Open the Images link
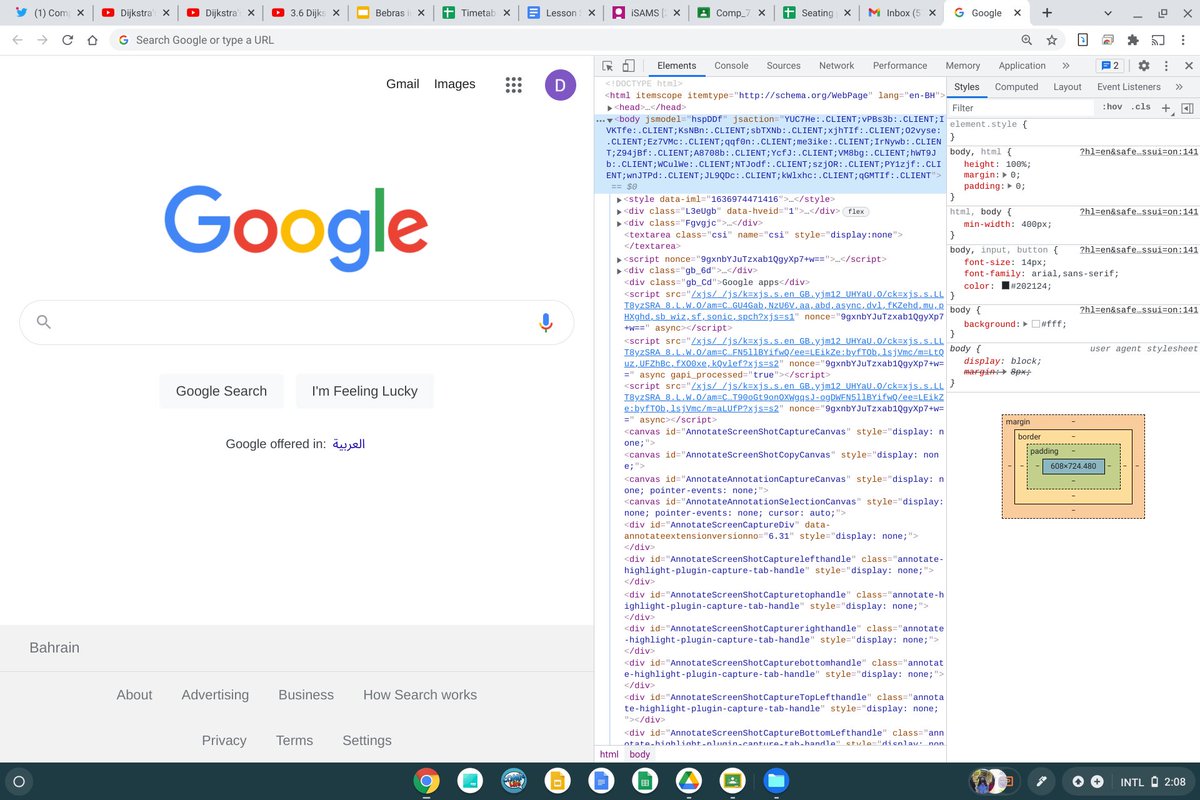Image resolution: width=1200 pixels, height=800 pixels. 455,84
